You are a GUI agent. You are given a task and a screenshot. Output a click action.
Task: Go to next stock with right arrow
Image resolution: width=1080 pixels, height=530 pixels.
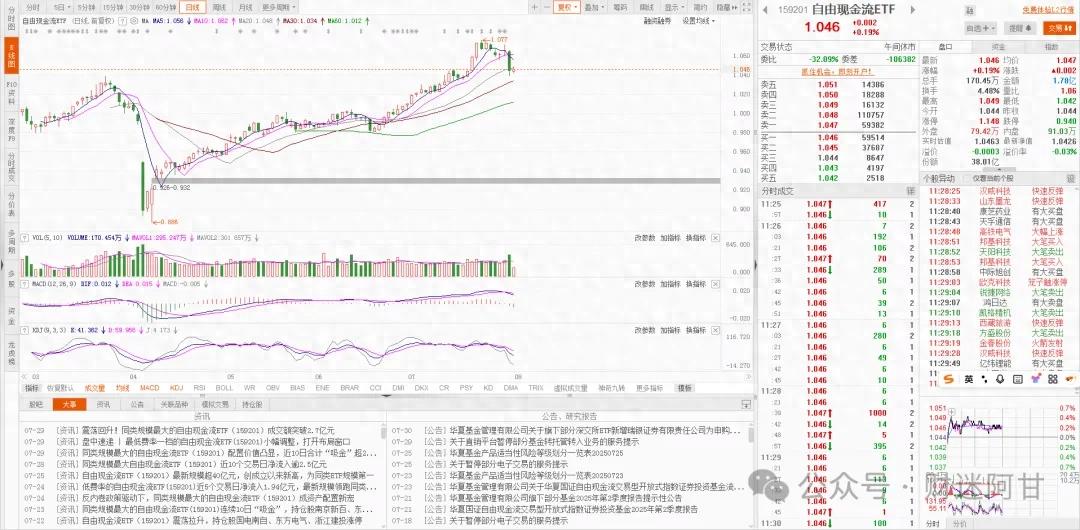coord(913,9)
